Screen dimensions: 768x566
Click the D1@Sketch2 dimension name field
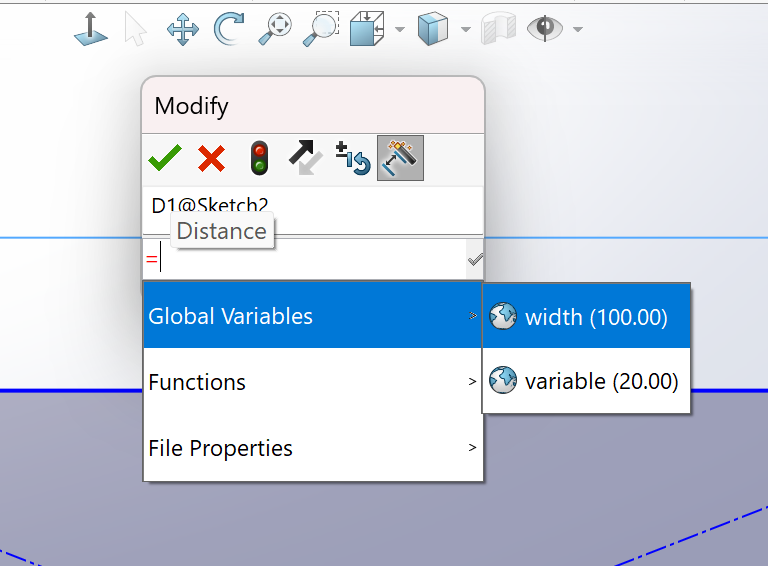coord(312,210)
